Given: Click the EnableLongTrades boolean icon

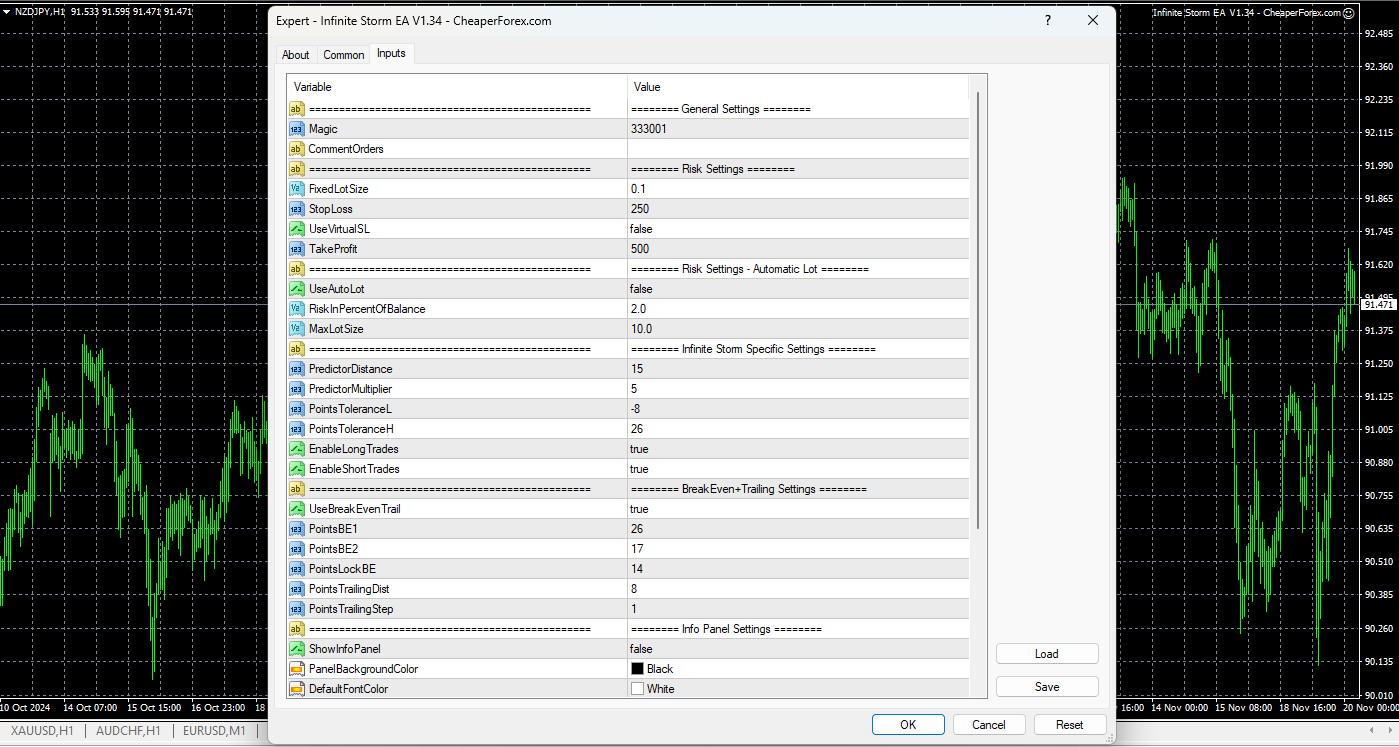Looking at the screenshot, I should 296,449.
